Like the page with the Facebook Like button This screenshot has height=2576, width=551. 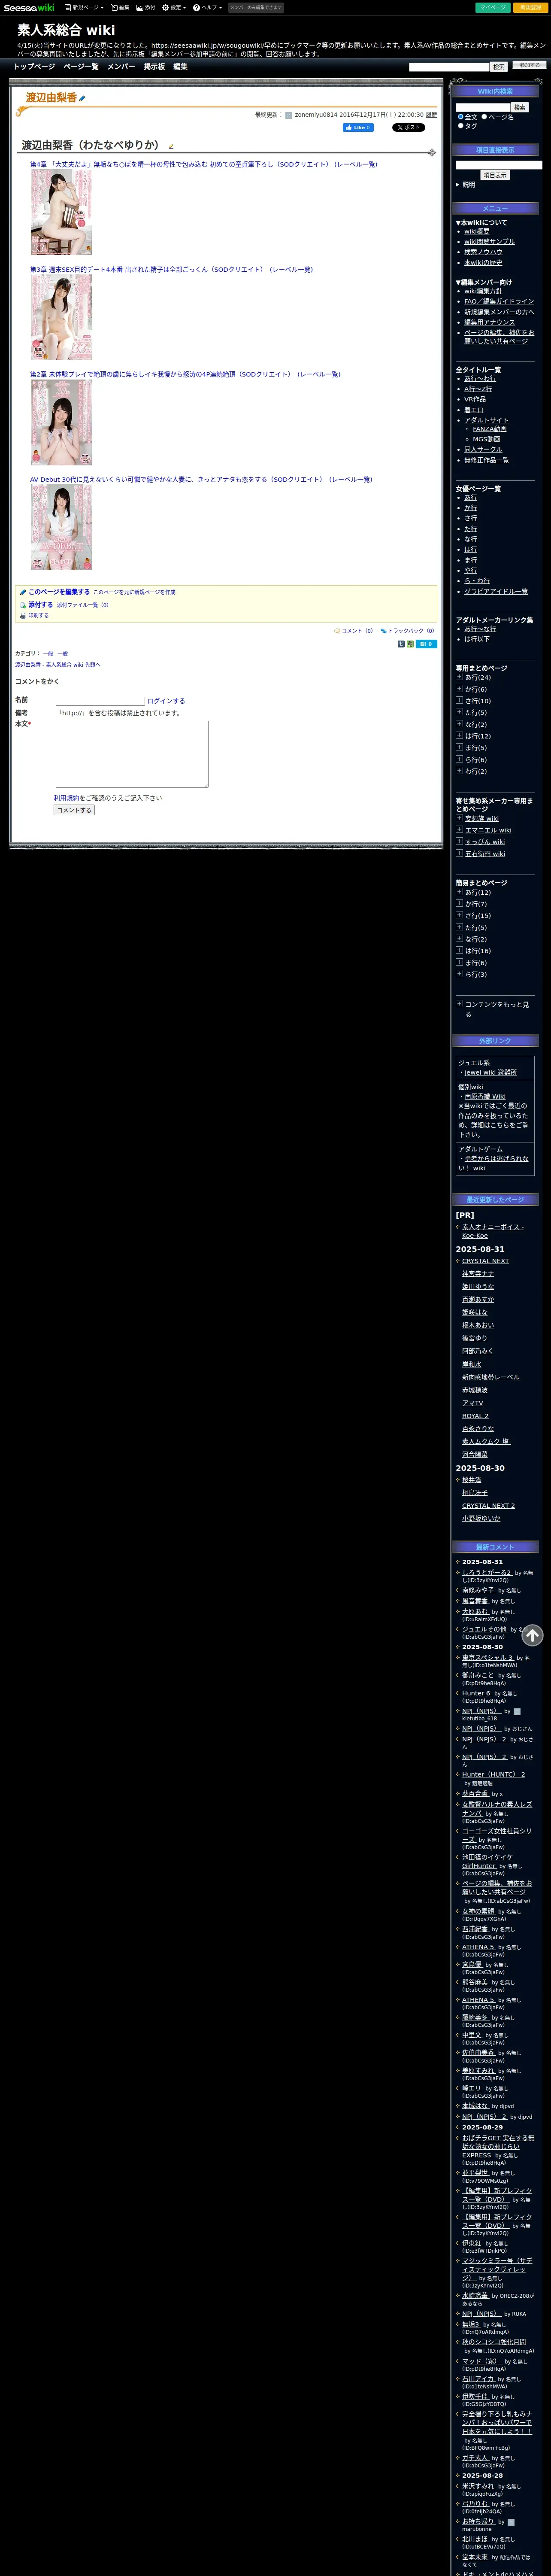click(358, 128)
